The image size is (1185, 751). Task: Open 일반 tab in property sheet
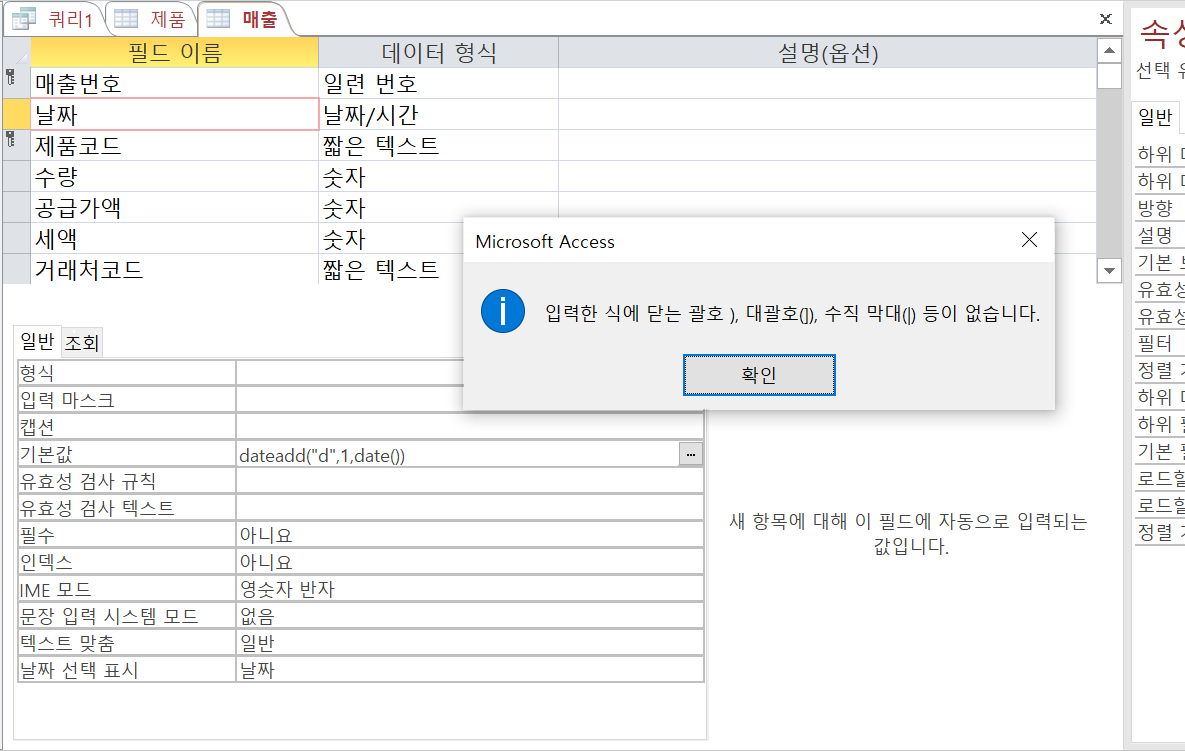(x=1155, y=118)
